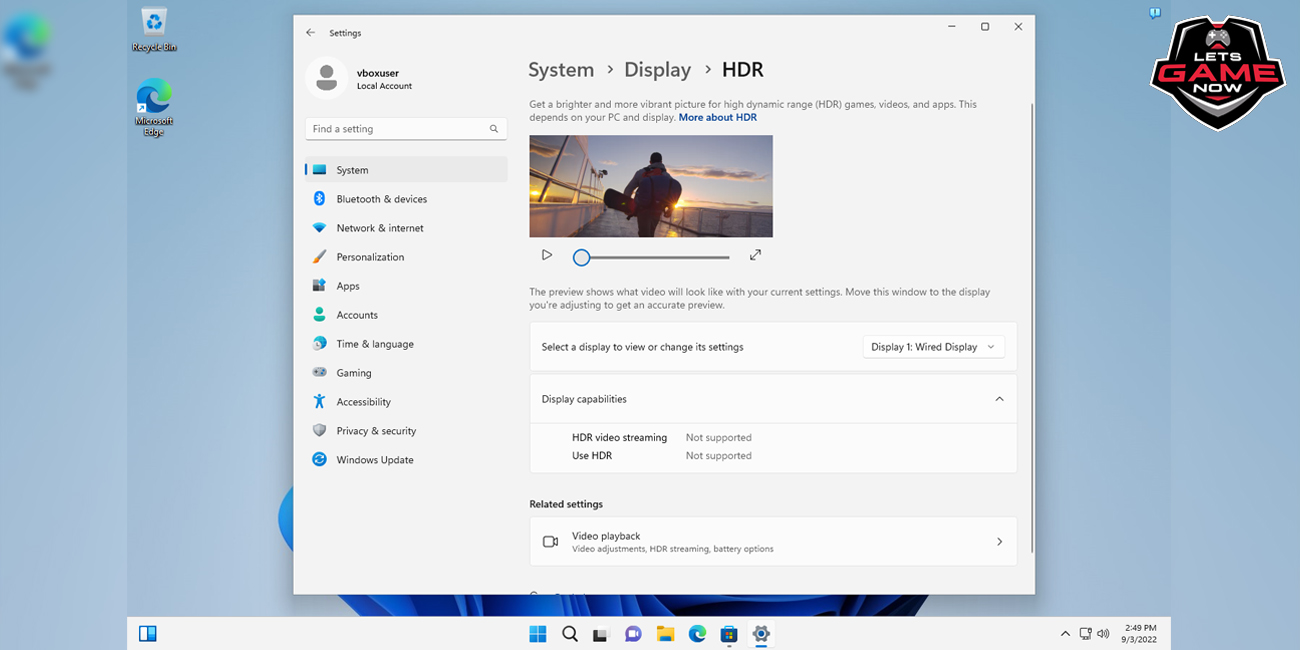1300x650 pixels.
Task: Click the Time & language icon
Action: tap(319, 343)
